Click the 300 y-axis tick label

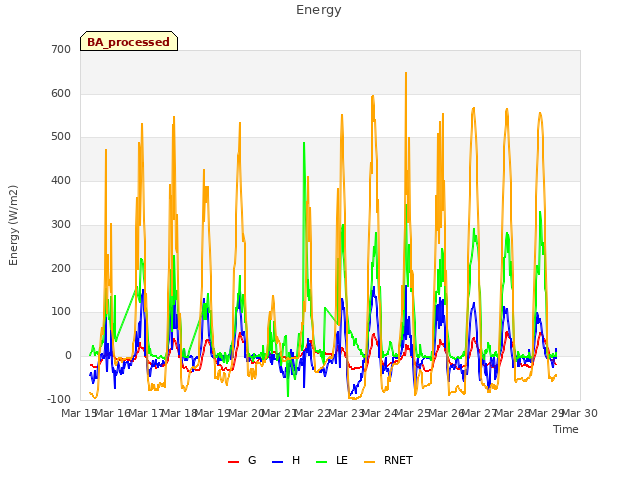click(x=61, y=224)
